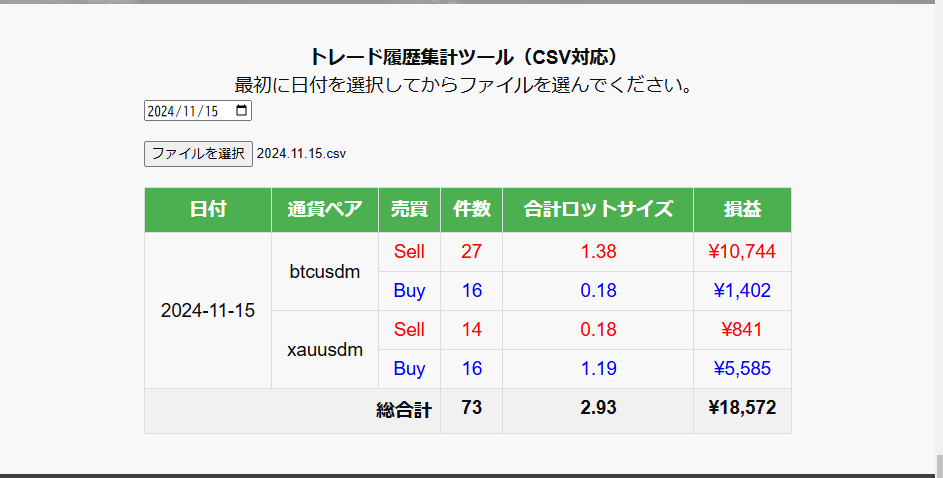Click the ¥5,585 profit cell
Viewport: 943px width, 478px height.
[742, 369]
